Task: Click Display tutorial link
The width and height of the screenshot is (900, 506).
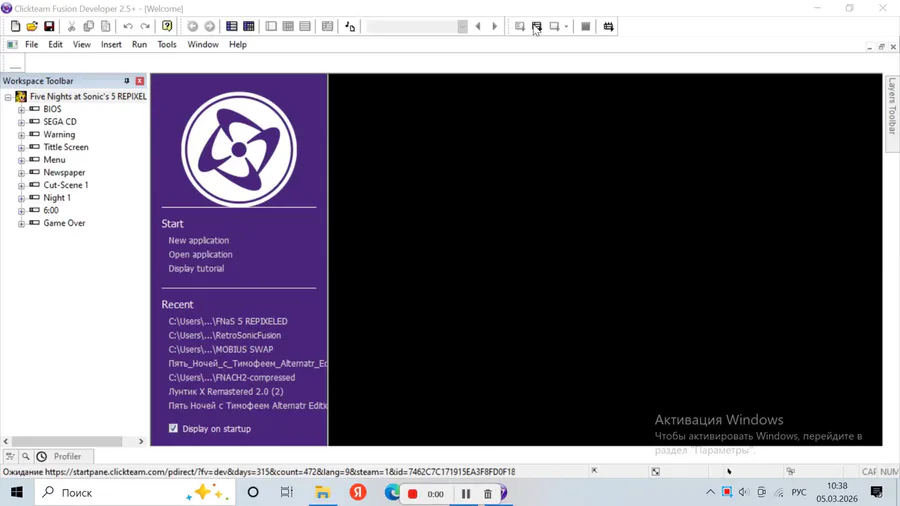Action: pyautogui.click(x=196, y=268)
